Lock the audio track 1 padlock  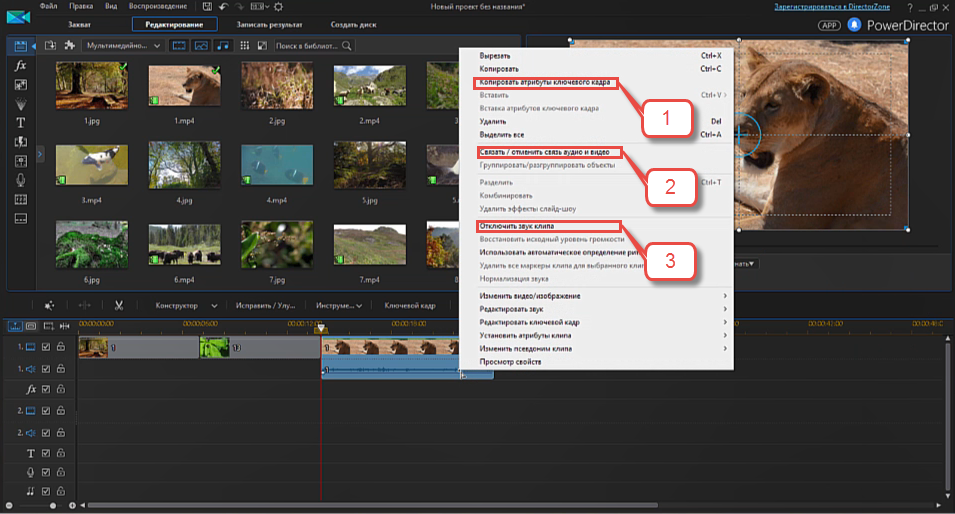pyautogui.click(x=60, y=368)
